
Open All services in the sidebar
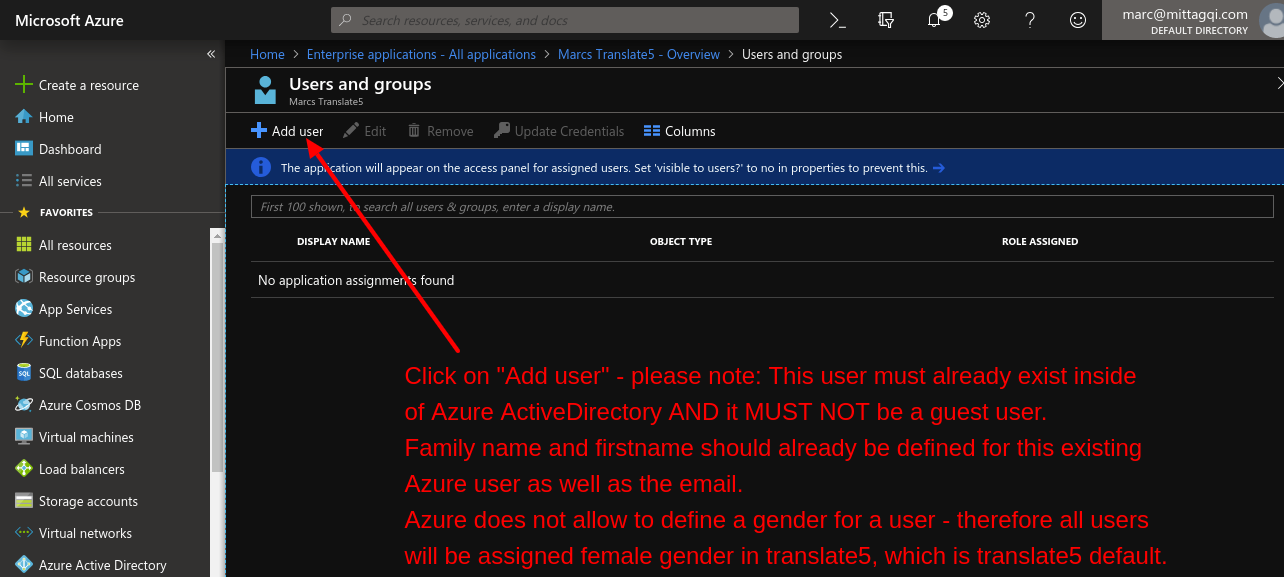[x=70, y=181]
